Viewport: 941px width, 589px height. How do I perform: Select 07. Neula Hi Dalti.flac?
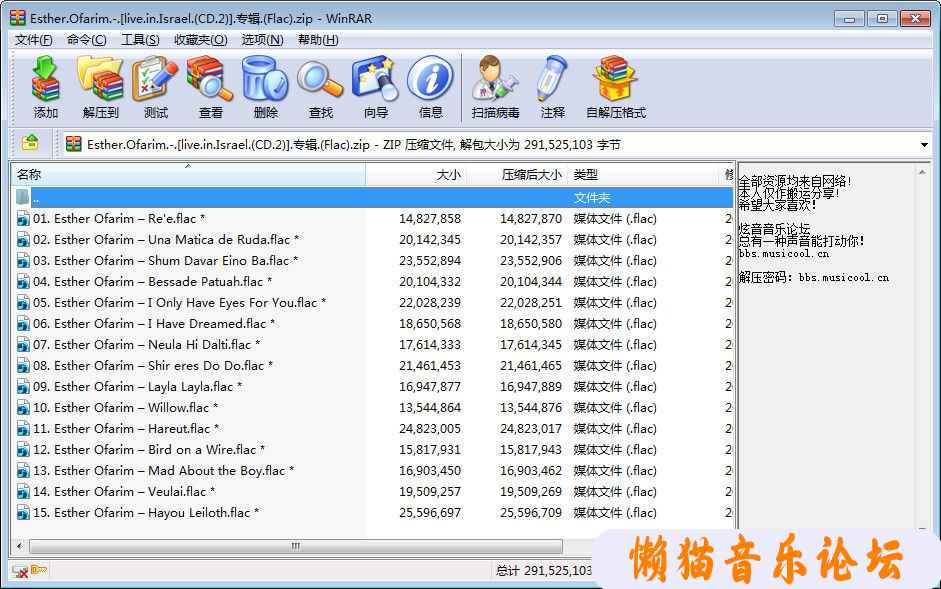pyautogui.click(x=146, y=345)
